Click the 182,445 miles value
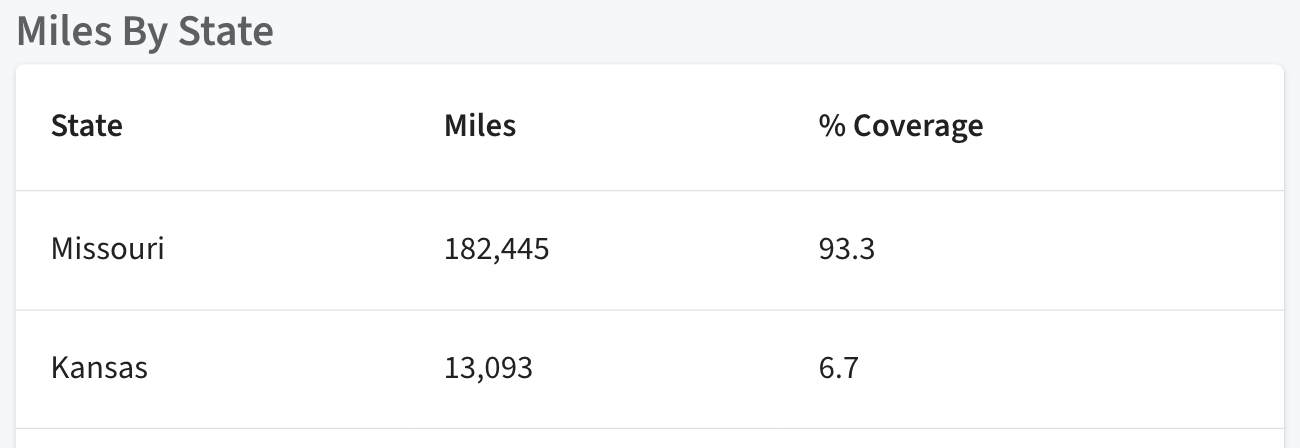1300x448 pixels. (497, 249)
